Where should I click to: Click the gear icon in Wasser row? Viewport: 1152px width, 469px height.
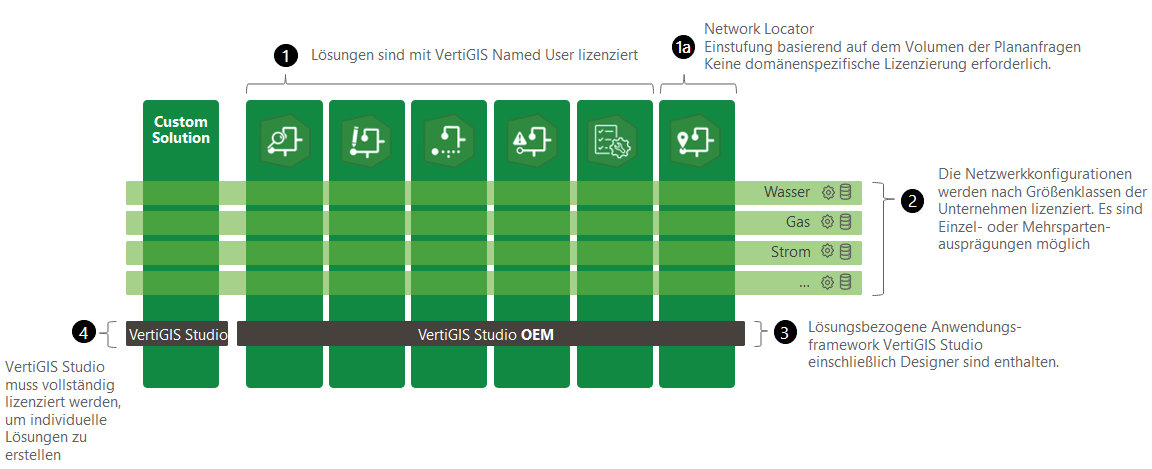tap(828, 192)
